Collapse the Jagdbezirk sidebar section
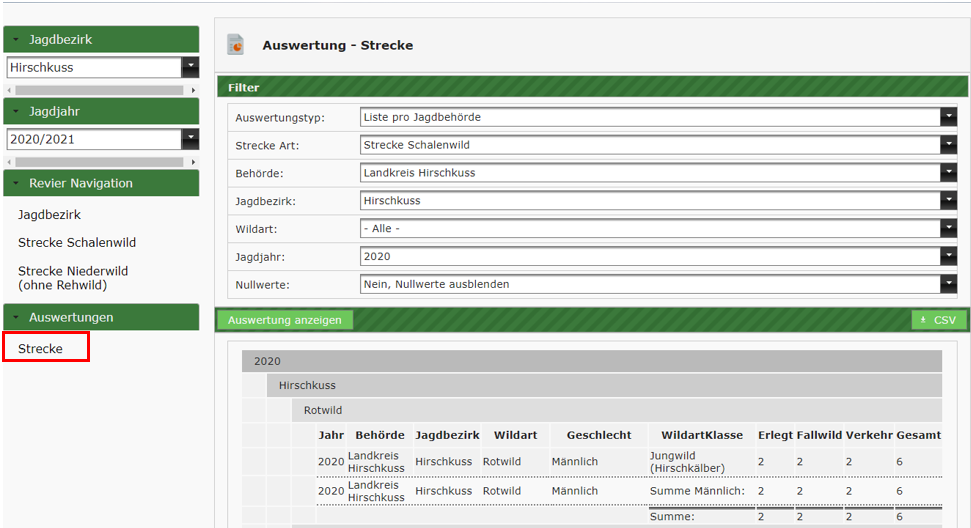The width and height of the screenshot is (971, 528). pyautogui.click(x=101, y=39)
